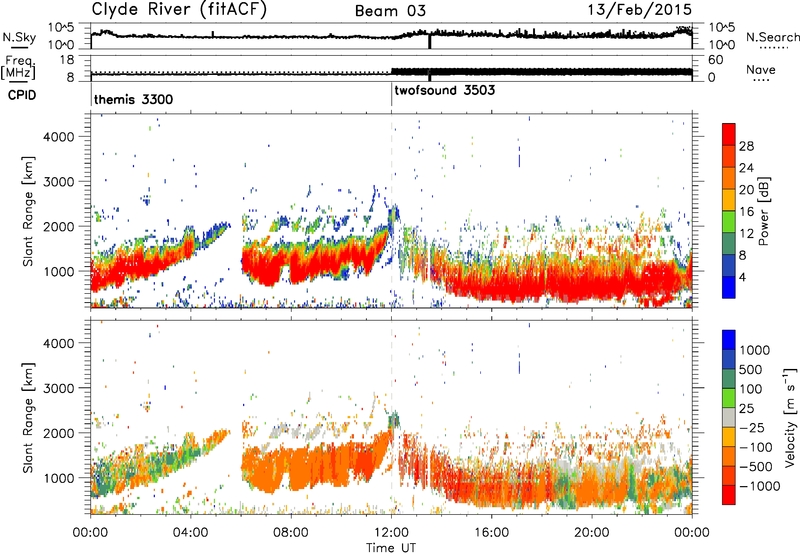800x554 pixels.
Task: Click the Velocity colorbar value '-1000'
Action: pos(759,486)
